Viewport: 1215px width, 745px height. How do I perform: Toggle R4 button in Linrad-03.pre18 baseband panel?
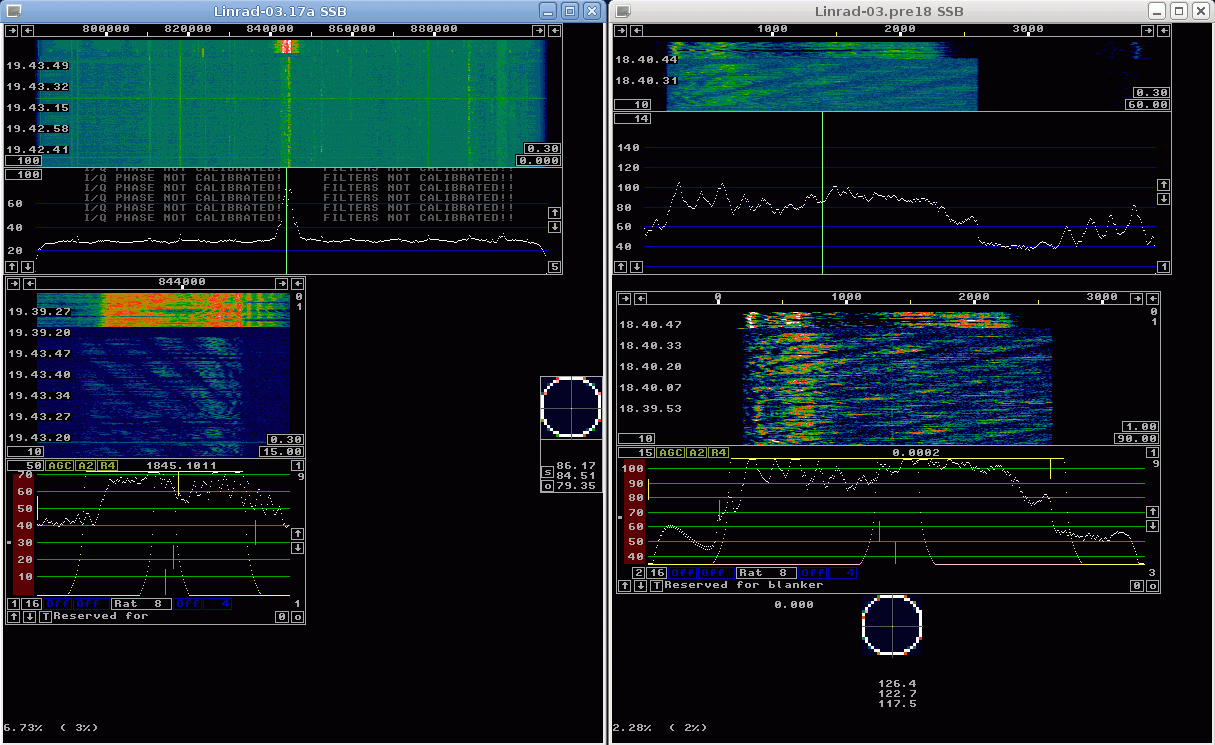click(718, 453)
